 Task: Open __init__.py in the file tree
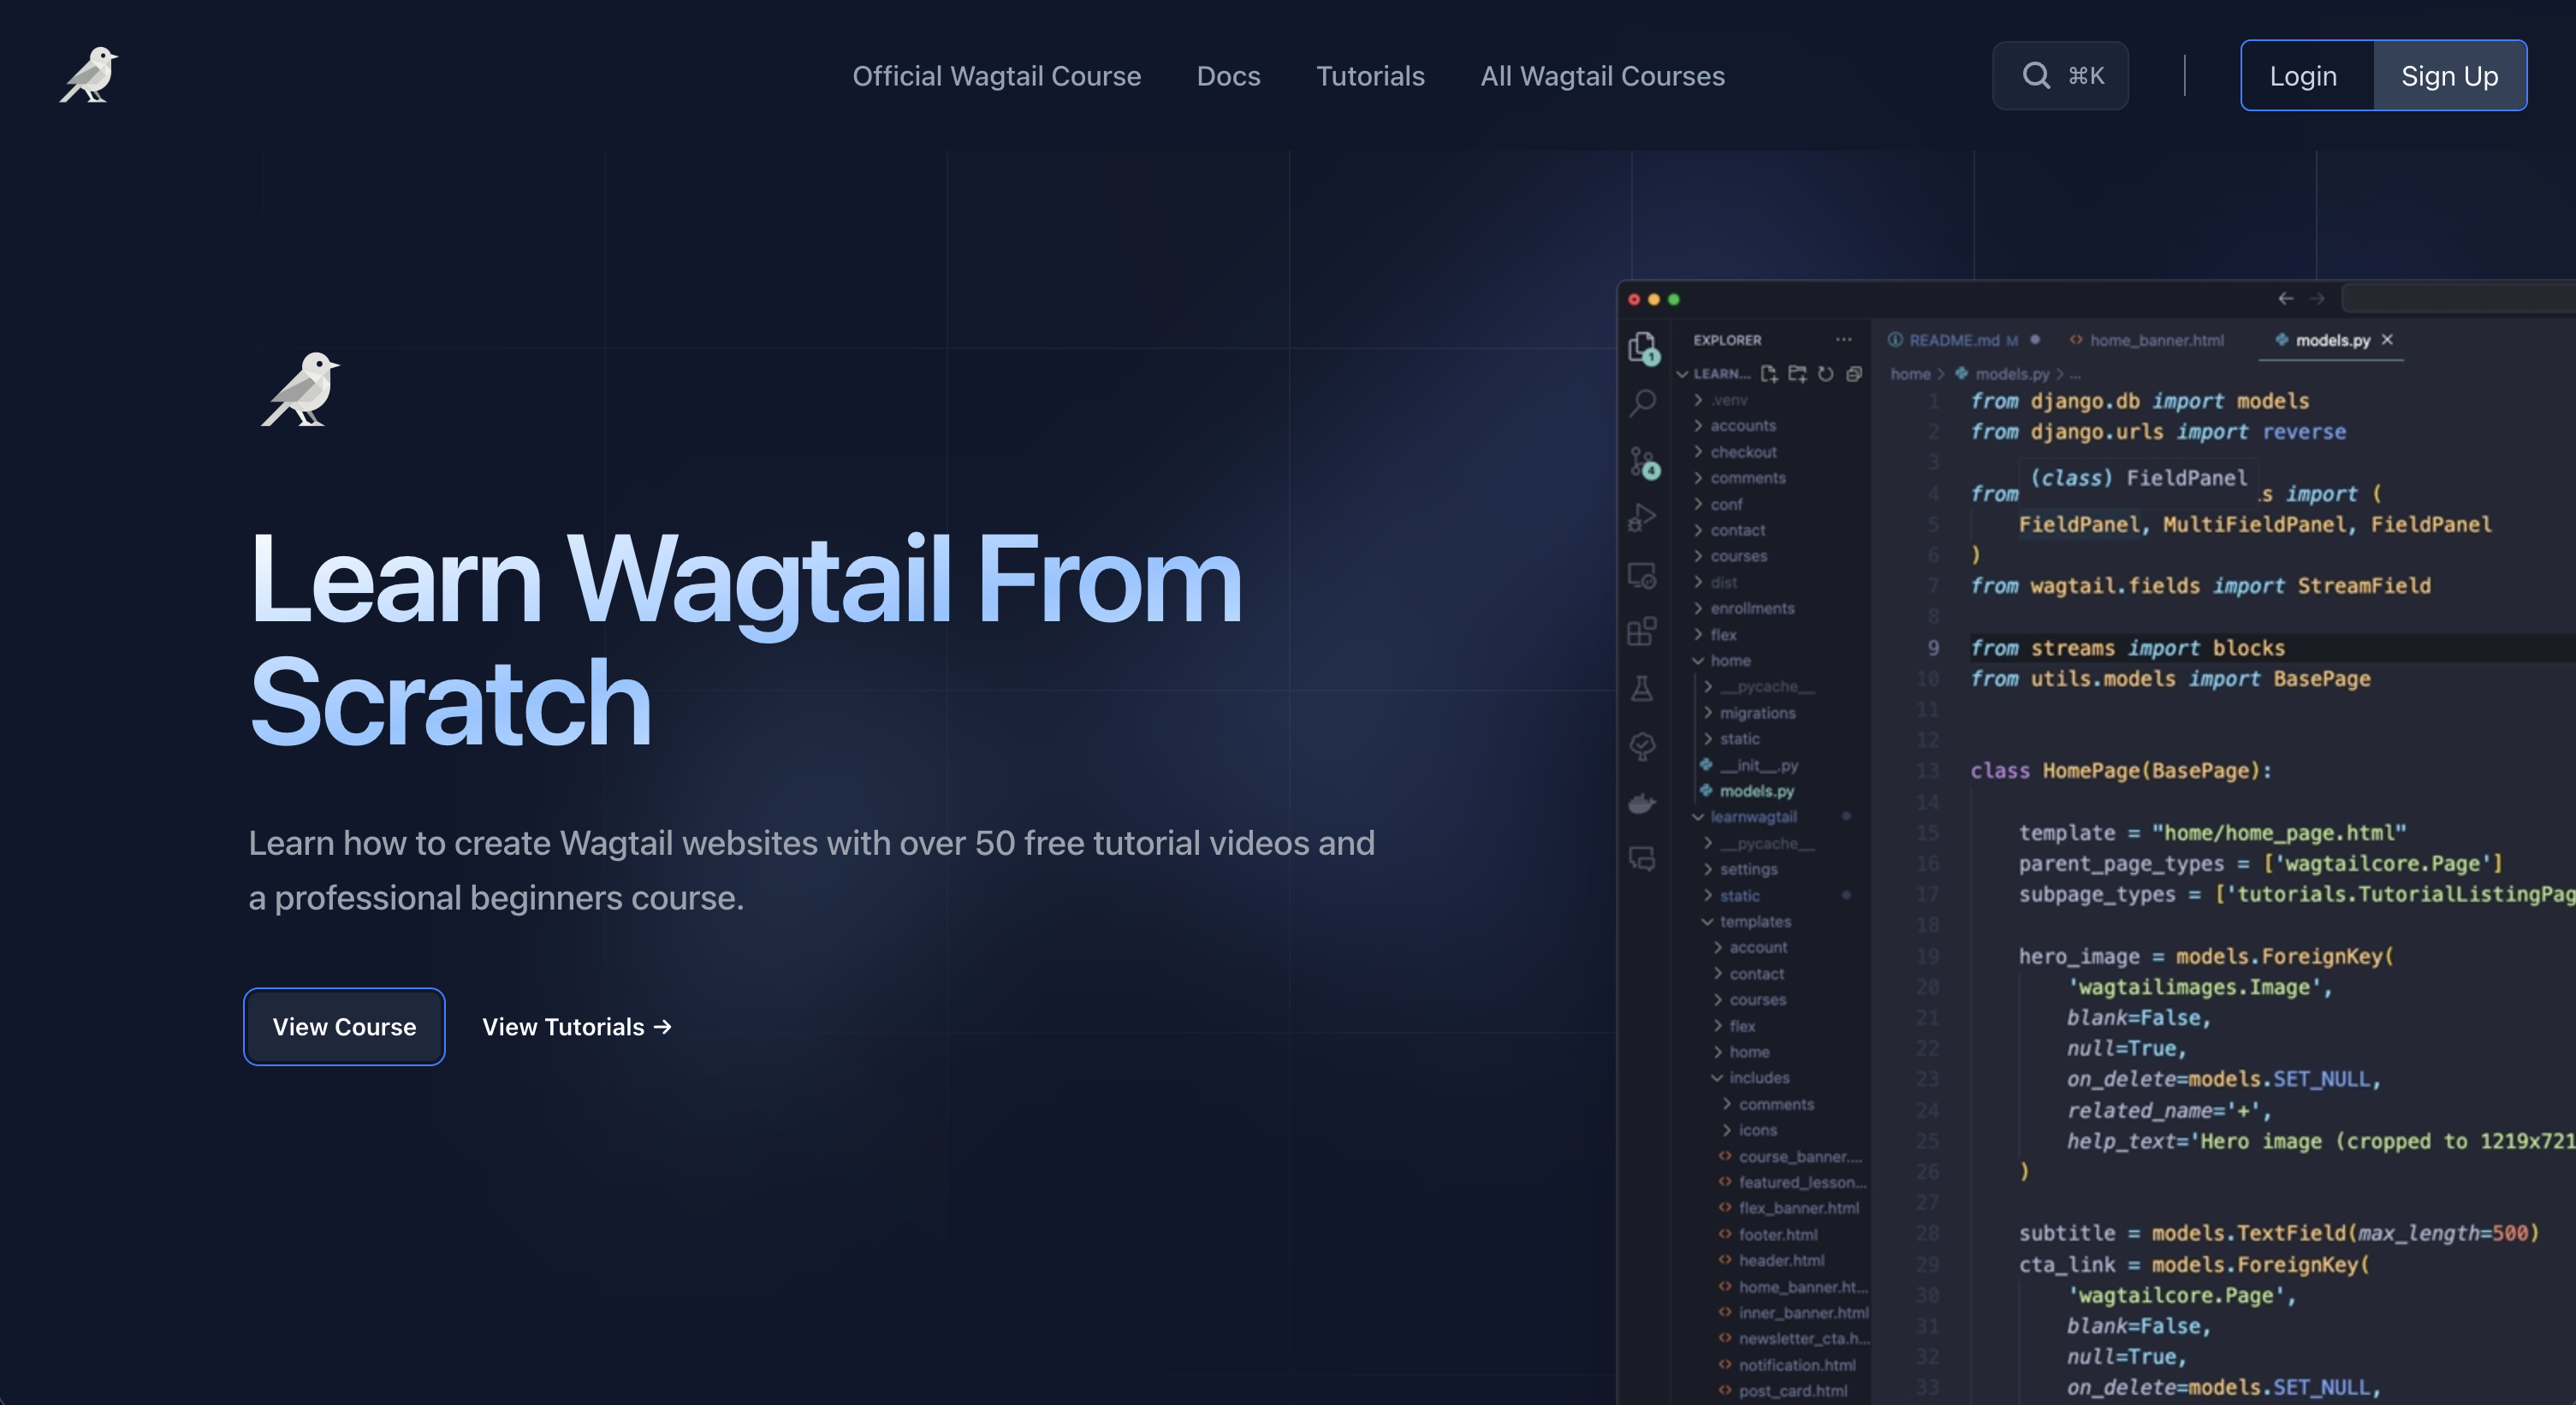point(1758,765)
